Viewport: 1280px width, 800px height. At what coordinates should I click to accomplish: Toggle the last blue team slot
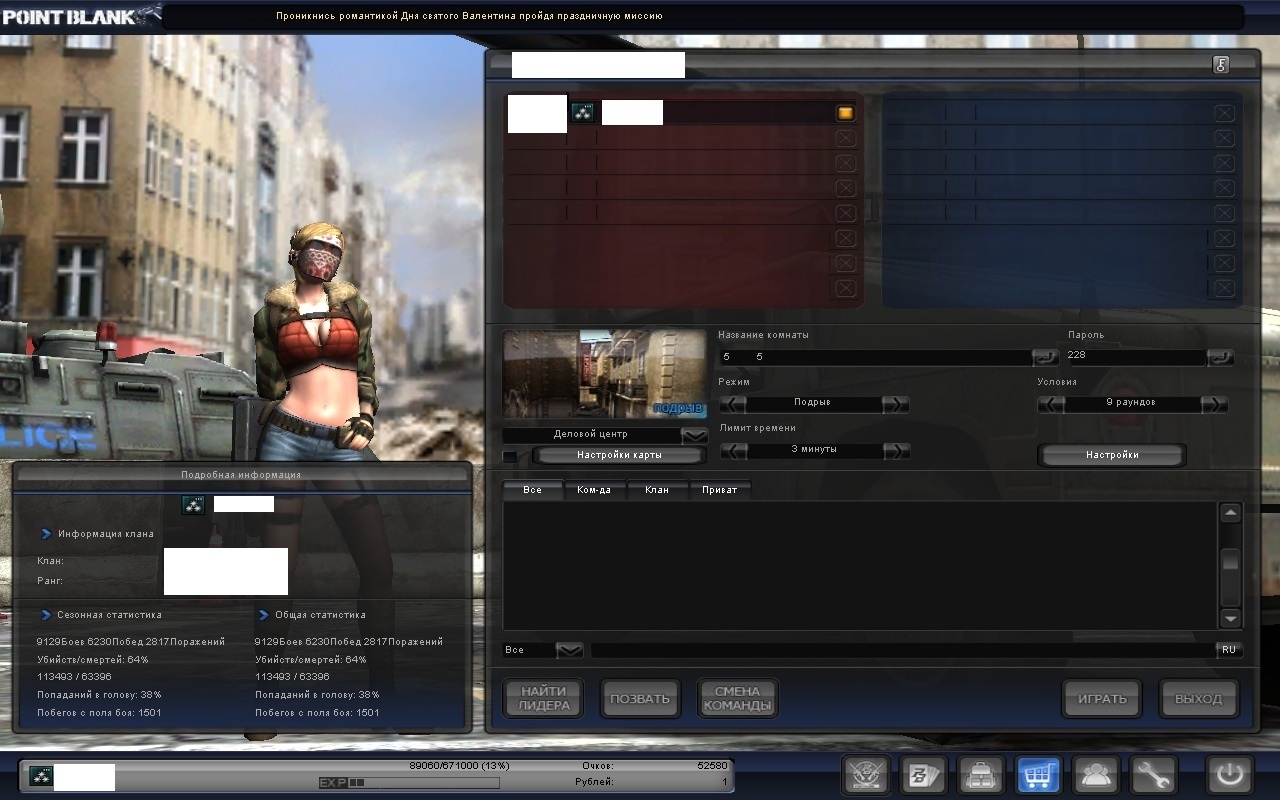(1224, 288)
